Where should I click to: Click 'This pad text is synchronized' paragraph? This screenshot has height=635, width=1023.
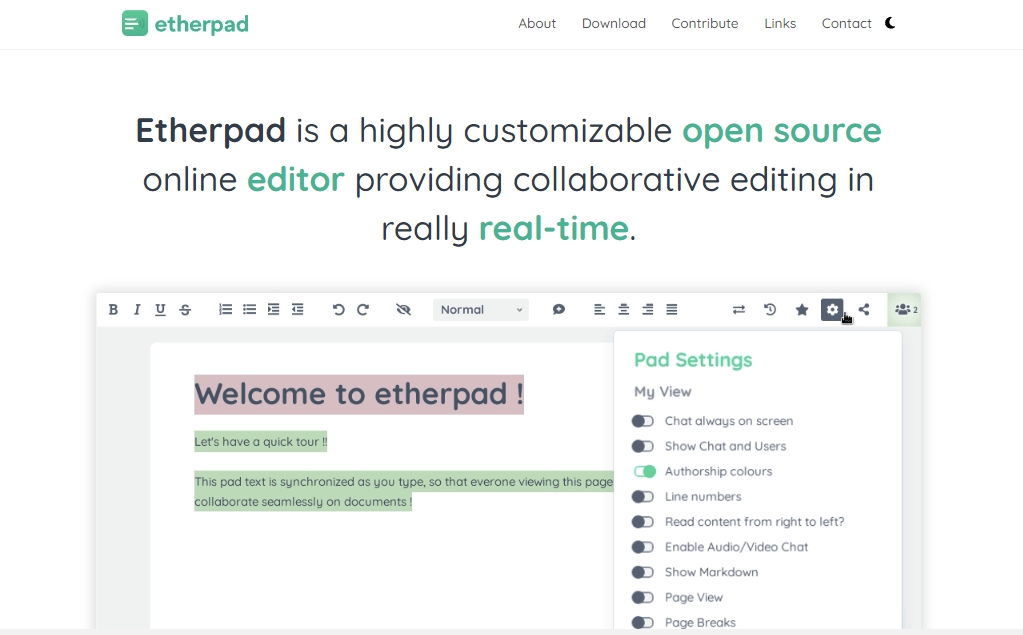tap(404, 482)
